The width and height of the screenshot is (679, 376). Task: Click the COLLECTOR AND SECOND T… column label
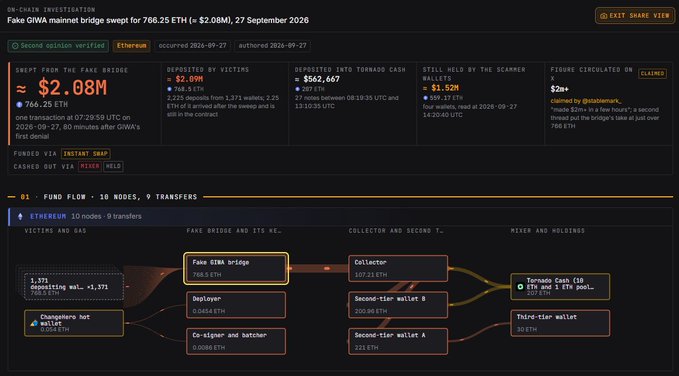[x=396, y=231]
